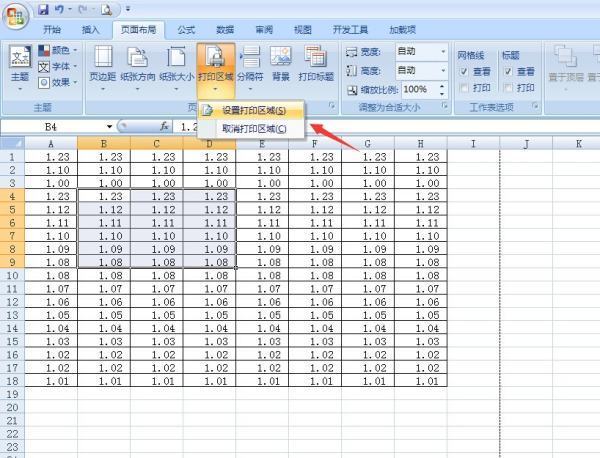Toggle Gridlines View (查看) checkbox
Image resolution: width=600 pixels, height=458 pixels.
tap(464, 72)
